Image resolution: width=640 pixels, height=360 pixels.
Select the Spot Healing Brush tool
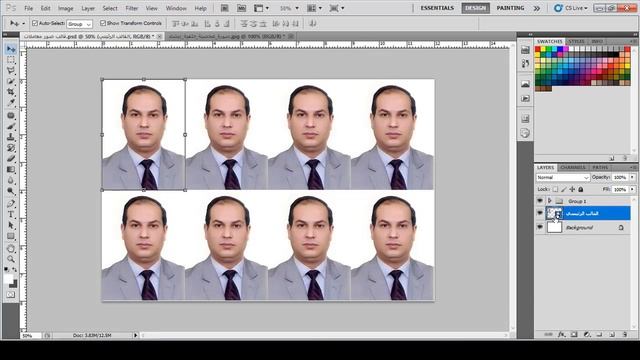click(x=11, y=116)
